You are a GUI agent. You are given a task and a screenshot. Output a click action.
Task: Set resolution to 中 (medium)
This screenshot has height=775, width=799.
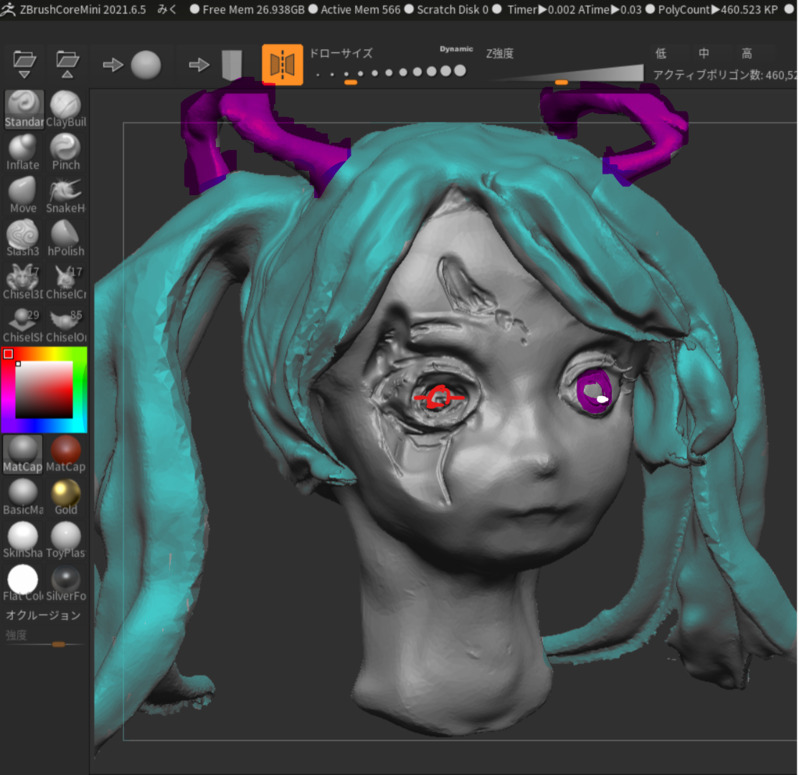(x=704, y=53)
